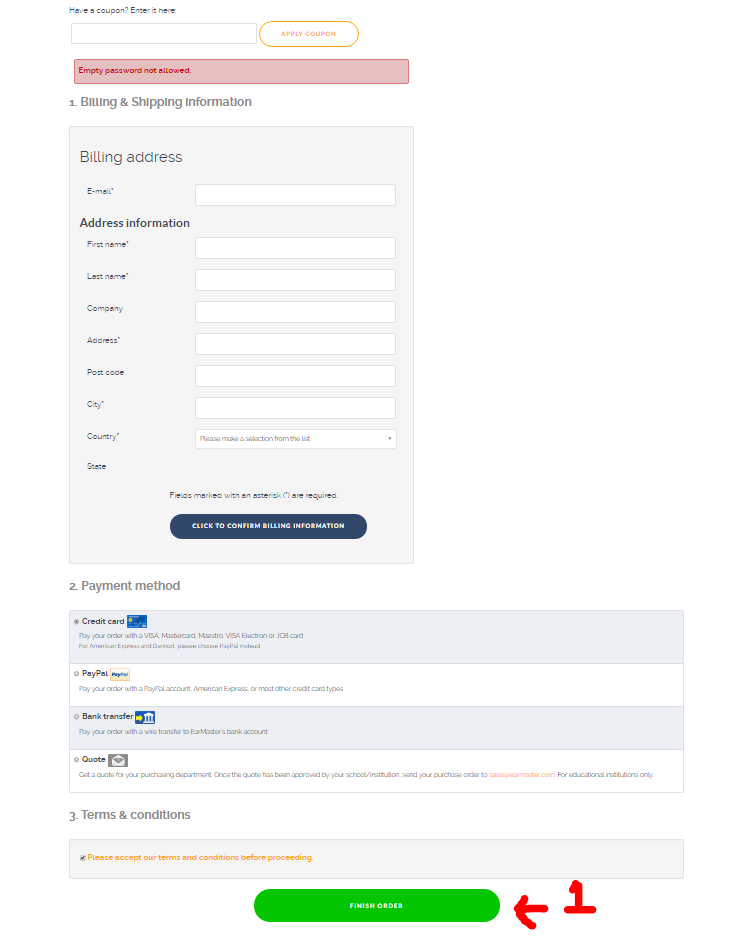Focus the E-mail input field
Image resolution: width=742 pixels, height=941 pixels.
pos(295,195)
